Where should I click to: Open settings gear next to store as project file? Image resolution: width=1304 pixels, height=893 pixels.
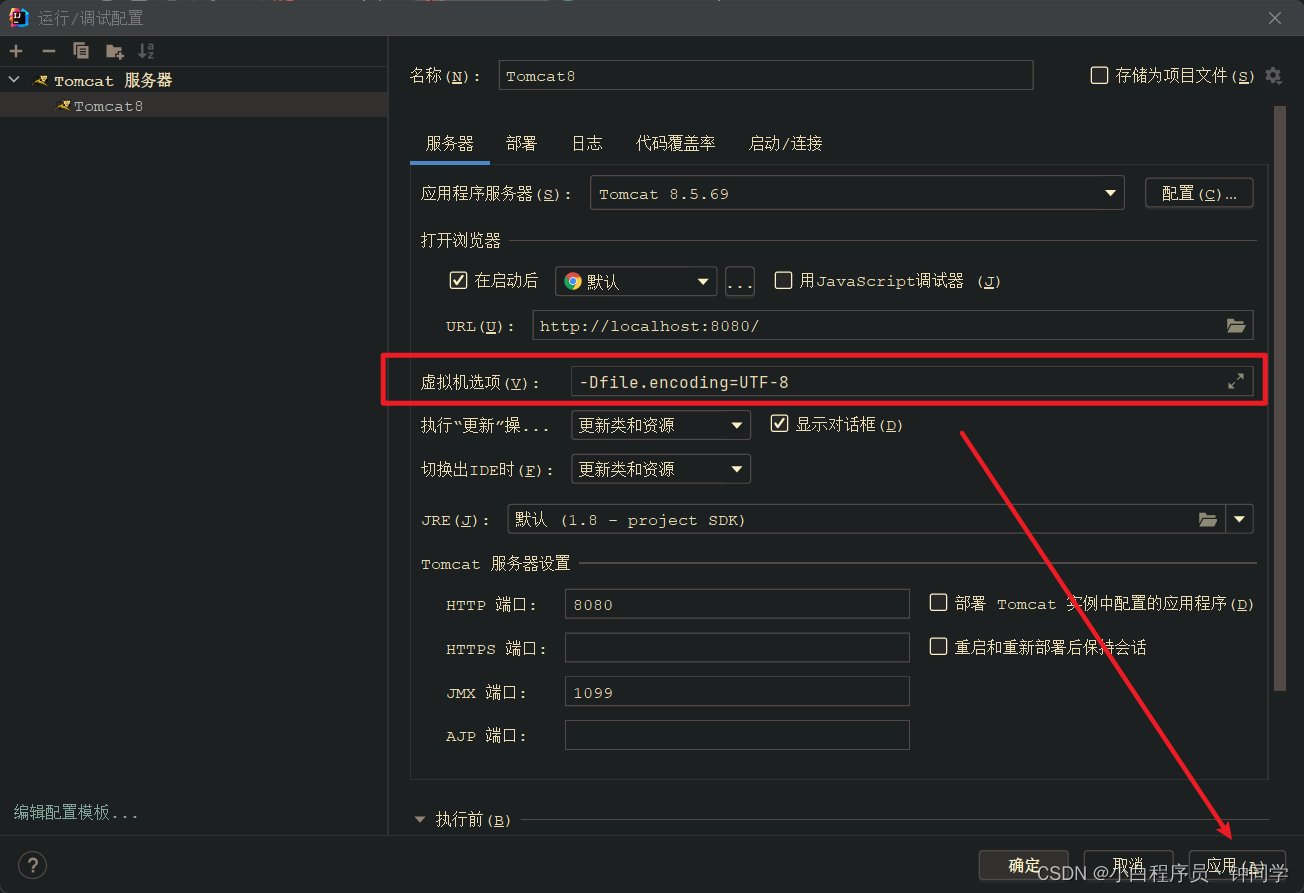[x=1273, y=76]
